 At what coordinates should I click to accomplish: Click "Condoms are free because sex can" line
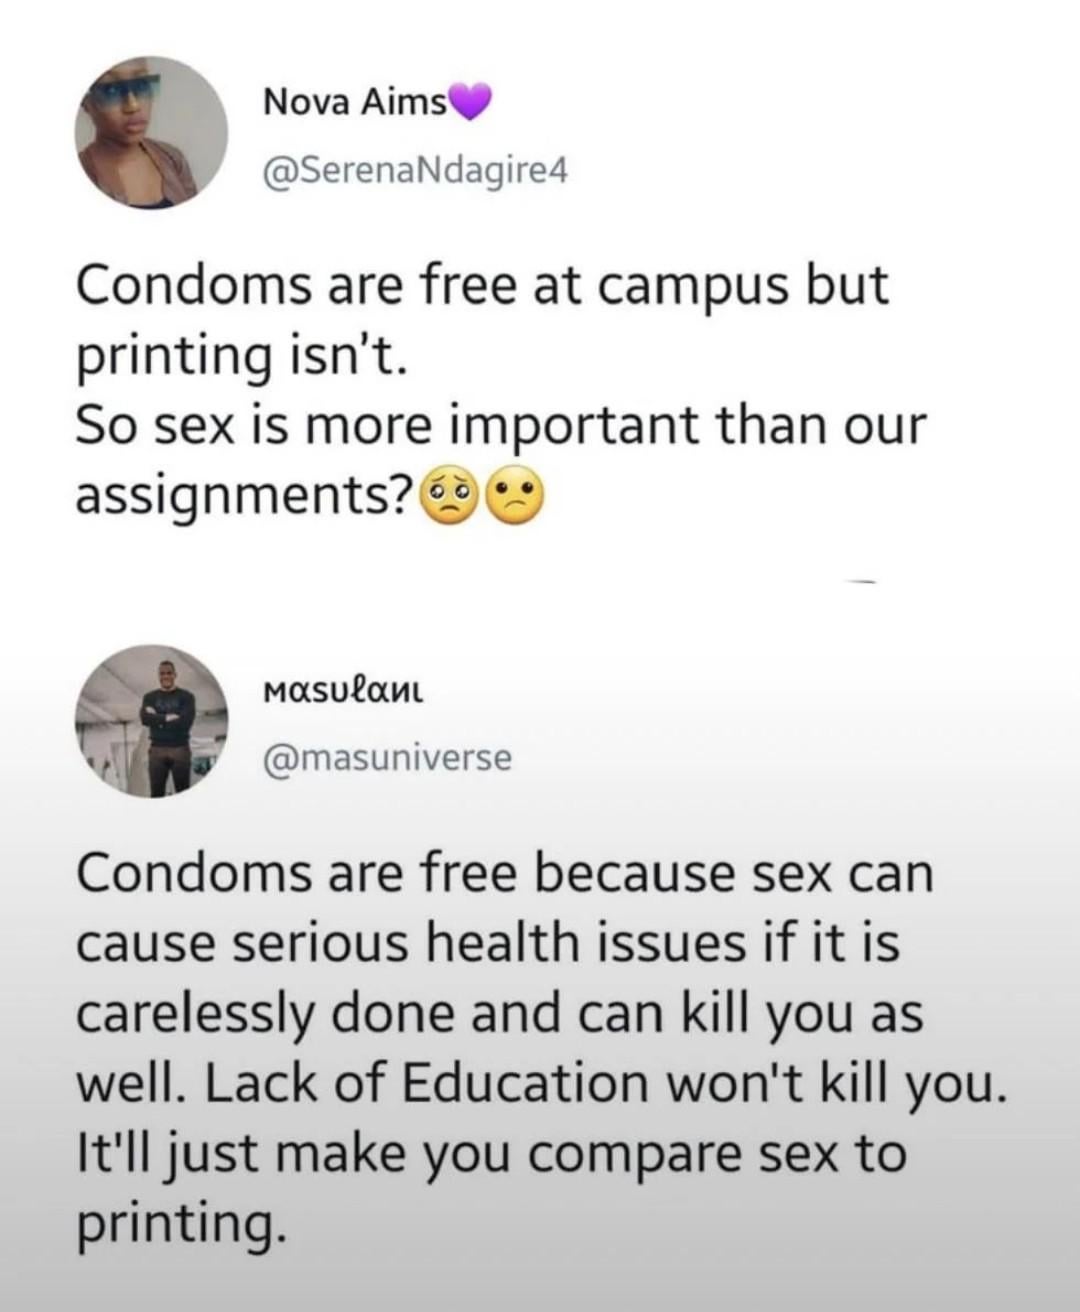pyautogui.click(x=505, y=872)
